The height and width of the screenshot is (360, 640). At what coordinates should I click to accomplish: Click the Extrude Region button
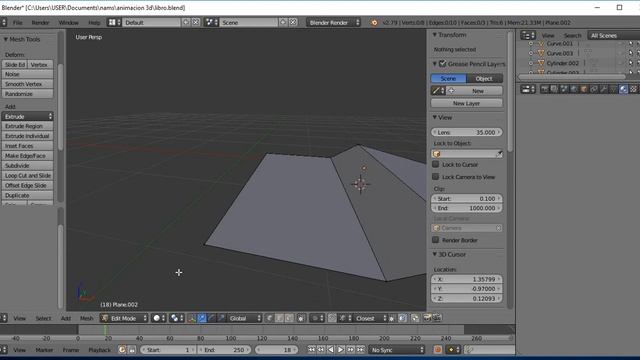click(27, 126)
